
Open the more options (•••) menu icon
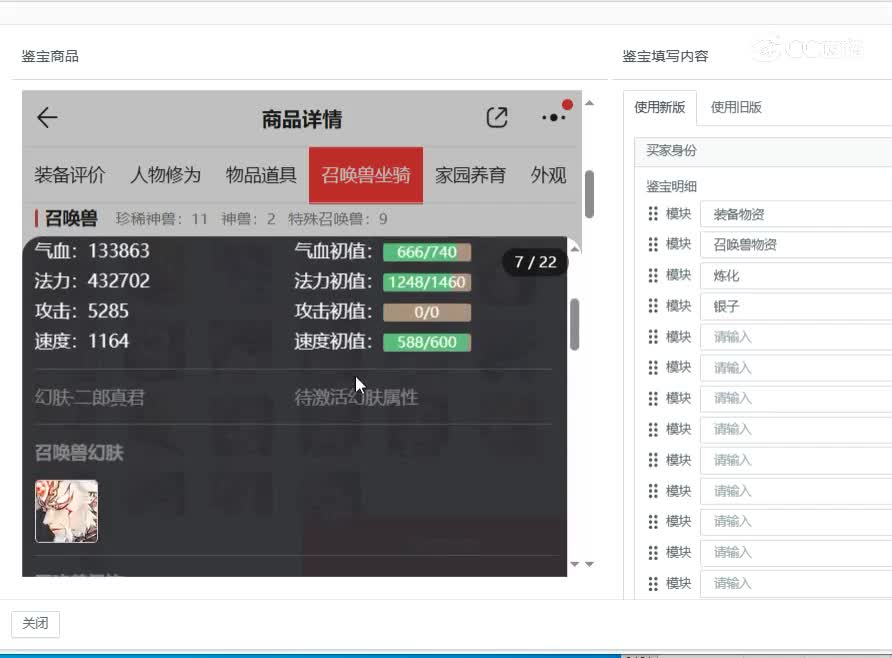coord(554,117)
